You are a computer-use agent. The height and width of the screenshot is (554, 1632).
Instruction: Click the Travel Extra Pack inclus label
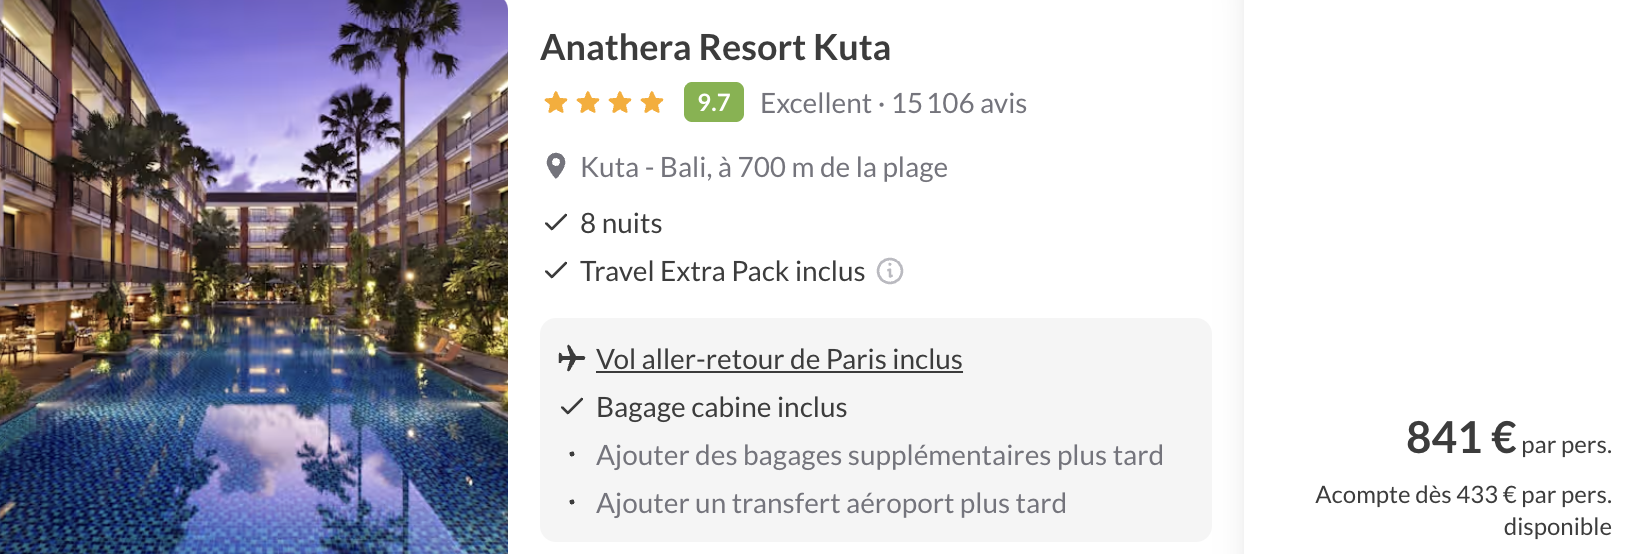coord(722,272)
